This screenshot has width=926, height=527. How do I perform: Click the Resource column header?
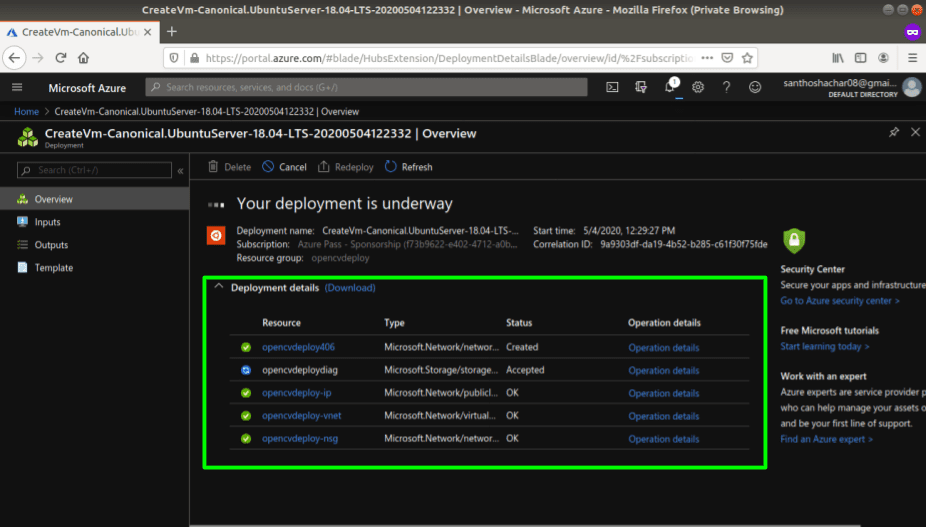pos(282,323)
